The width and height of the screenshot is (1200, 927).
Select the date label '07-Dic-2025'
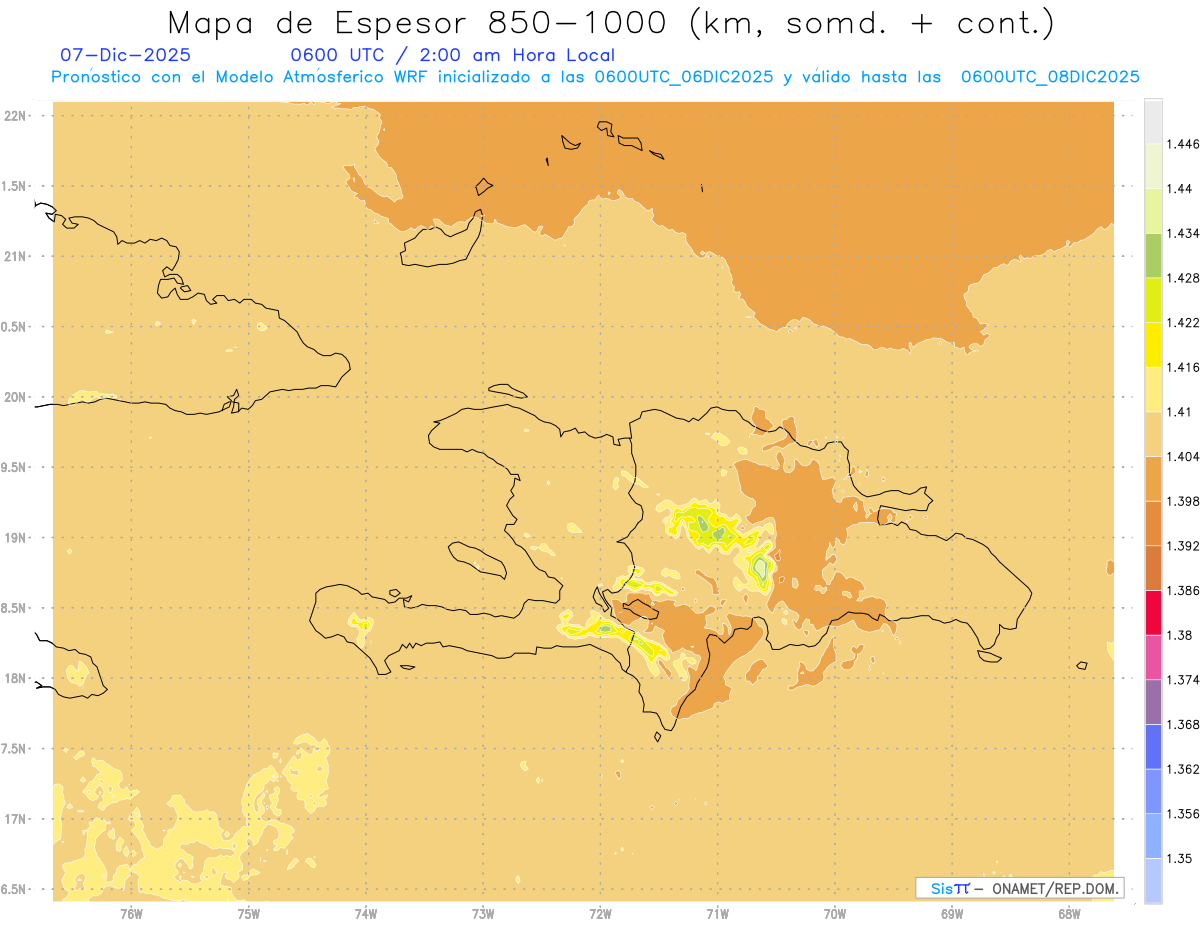tap(125, 55)
